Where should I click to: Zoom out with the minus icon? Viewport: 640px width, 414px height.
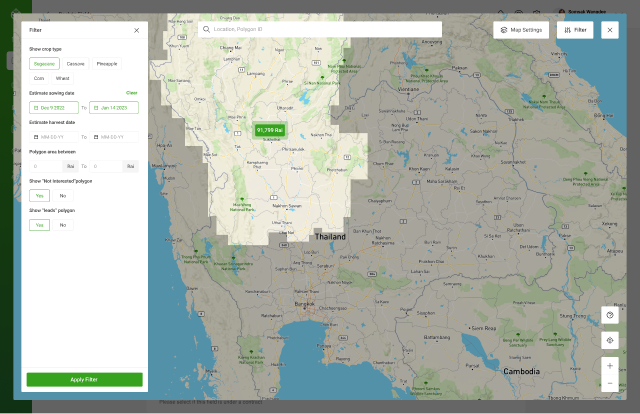coord(610,383)
